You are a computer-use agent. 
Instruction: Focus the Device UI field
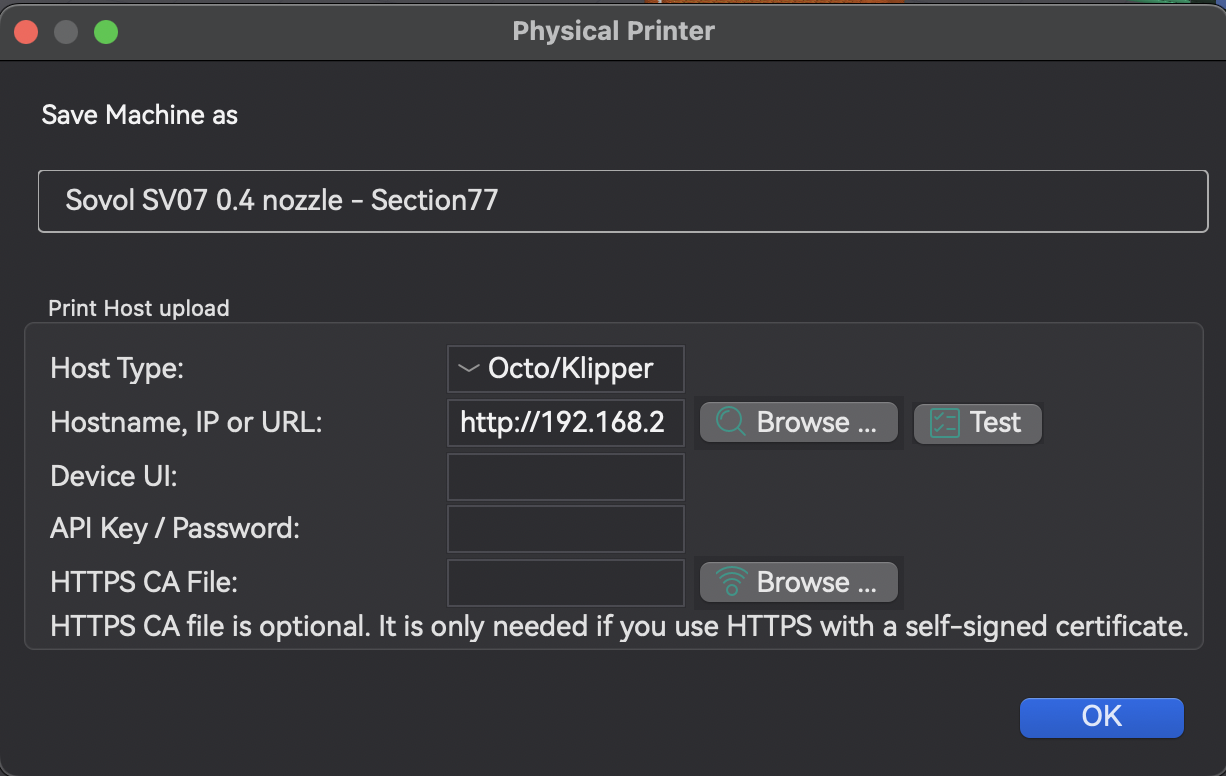(565, 476)
